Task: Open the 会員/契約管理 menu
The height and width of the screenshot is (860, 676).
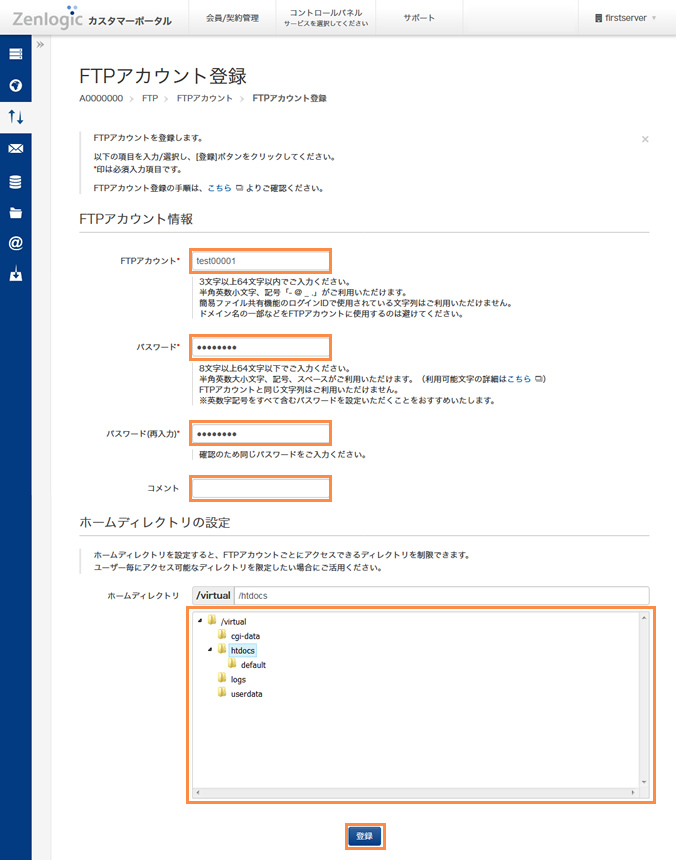Action: [232, 18]
